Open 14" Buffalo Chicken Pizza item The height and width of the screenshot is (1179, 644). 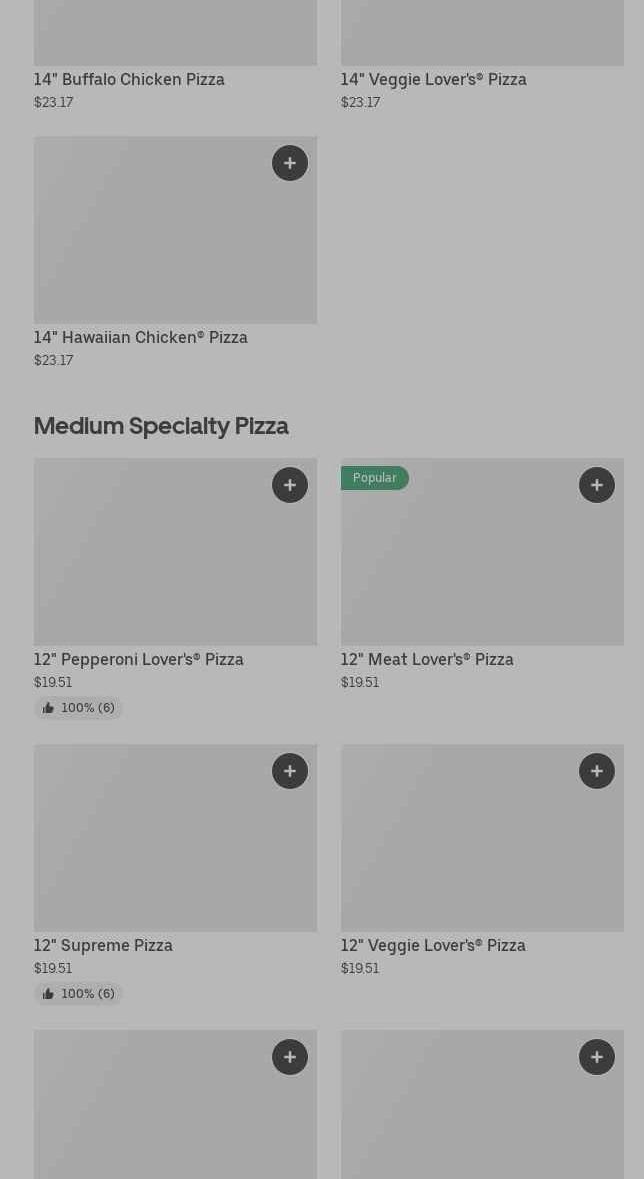129,79
